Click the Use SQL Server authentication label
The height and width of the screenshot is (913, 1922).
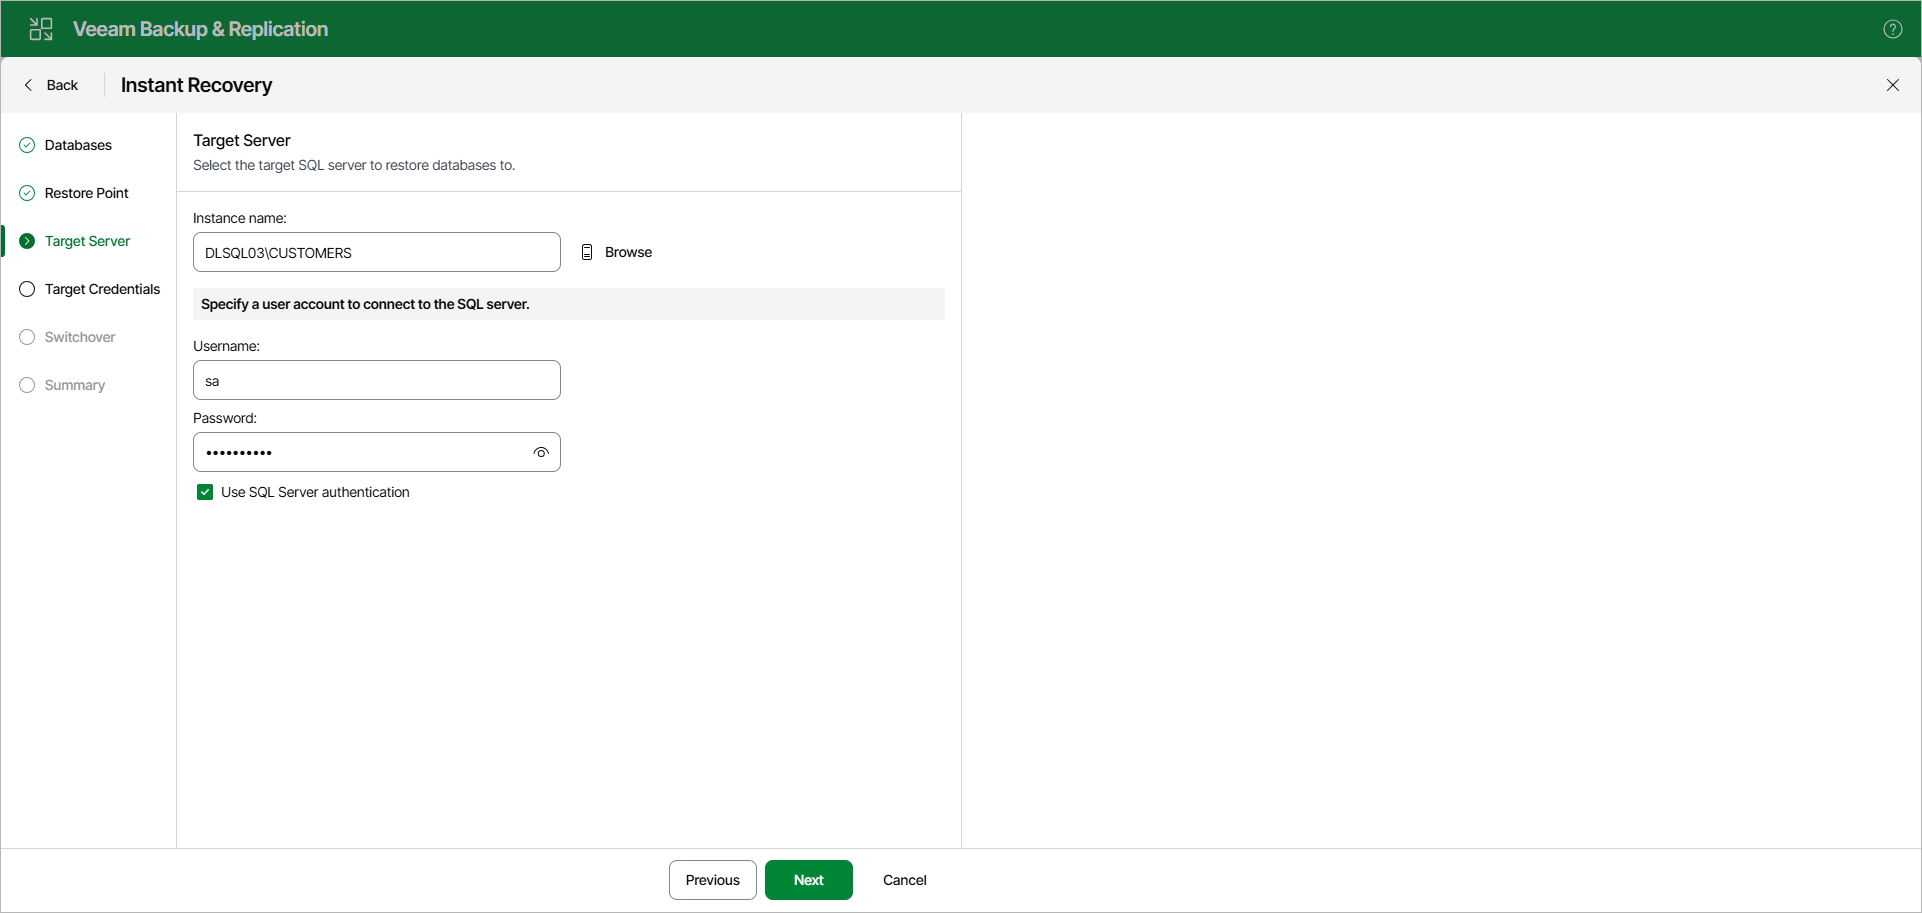[x=315, y=492]
